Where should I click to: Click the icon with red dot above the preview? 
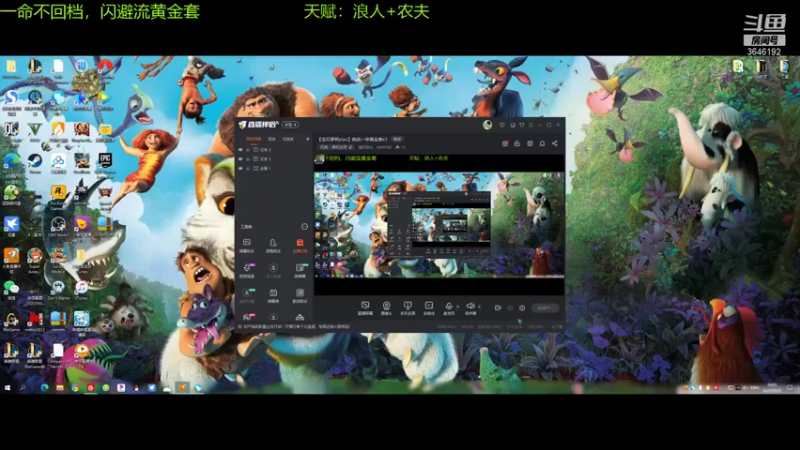click(x=505, y=143)
